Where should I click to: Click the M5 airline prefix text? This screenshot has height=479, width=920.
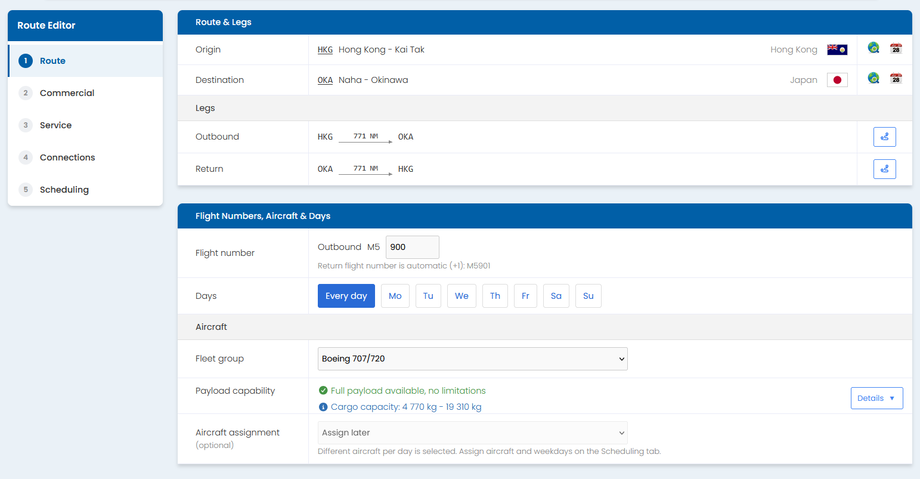374,247
